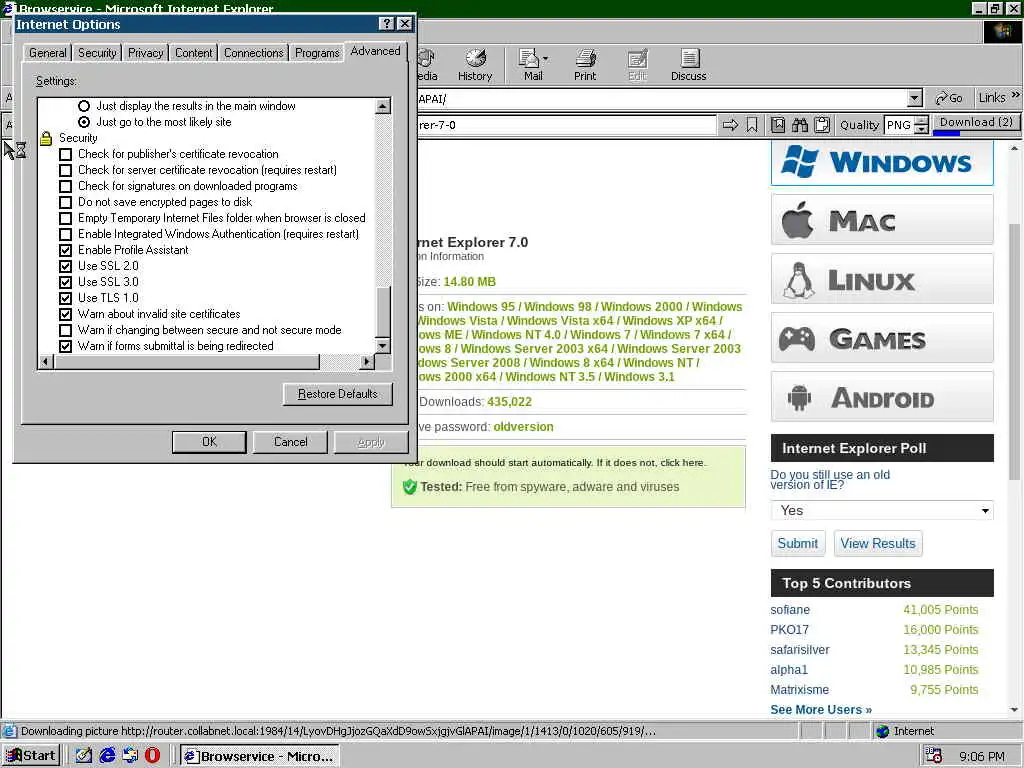The width and height of the screenshot is (1024, 768).
Task: Open the Mac category banner
Action: pyautogui.click(x=882, y=220)
